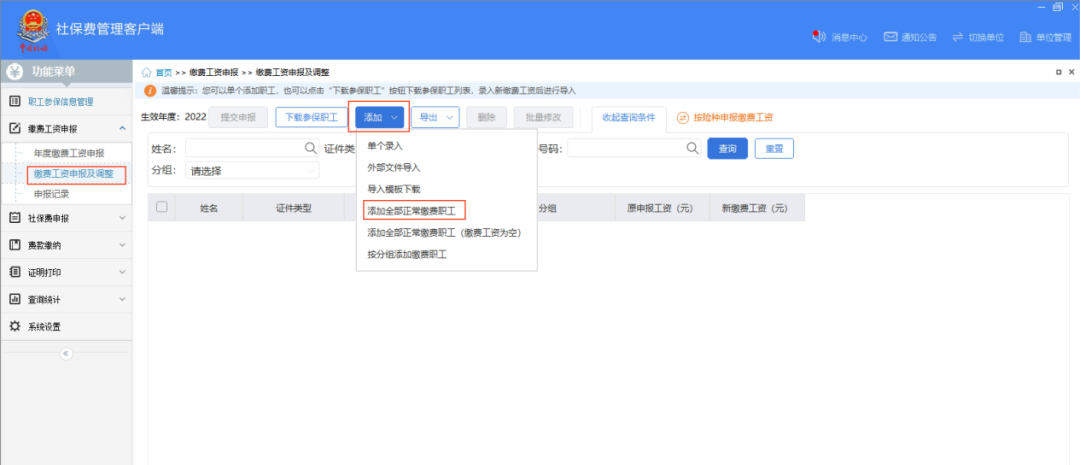Open the 分组 请选择 combo box
The height and width of the screenshot is (465, 1081).
252,170
